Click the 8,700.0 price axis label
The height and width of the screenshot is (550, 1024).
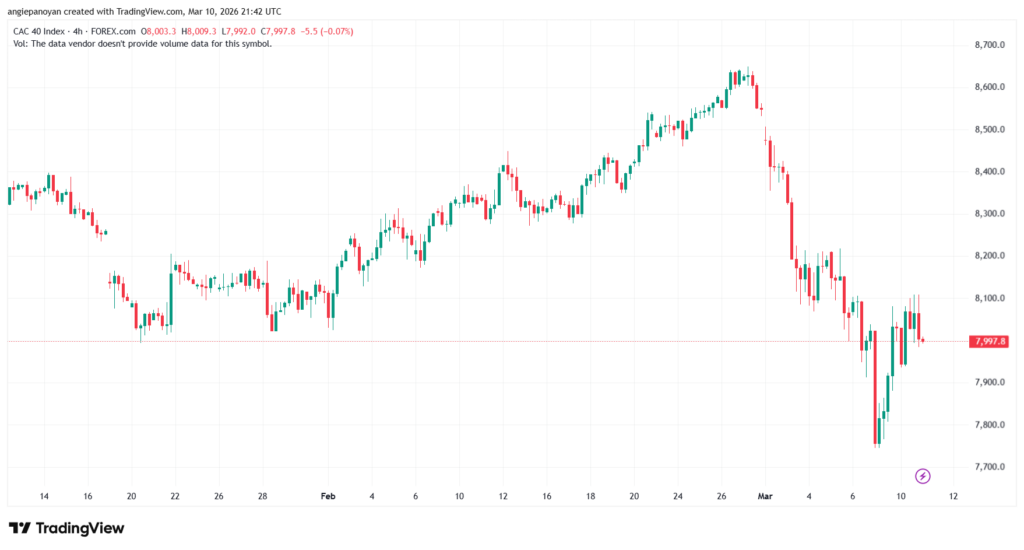pyautogui.click(x=989, y=46)
